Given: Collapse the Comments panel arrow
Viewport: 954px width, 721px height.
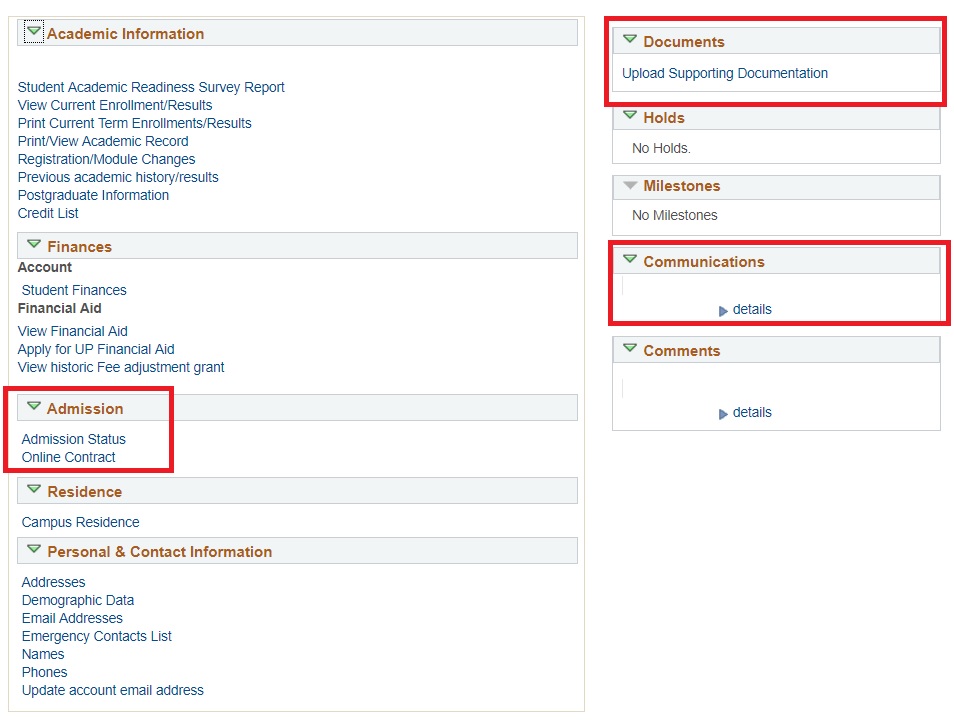Looking at the screenshot, I should (629, 349).
